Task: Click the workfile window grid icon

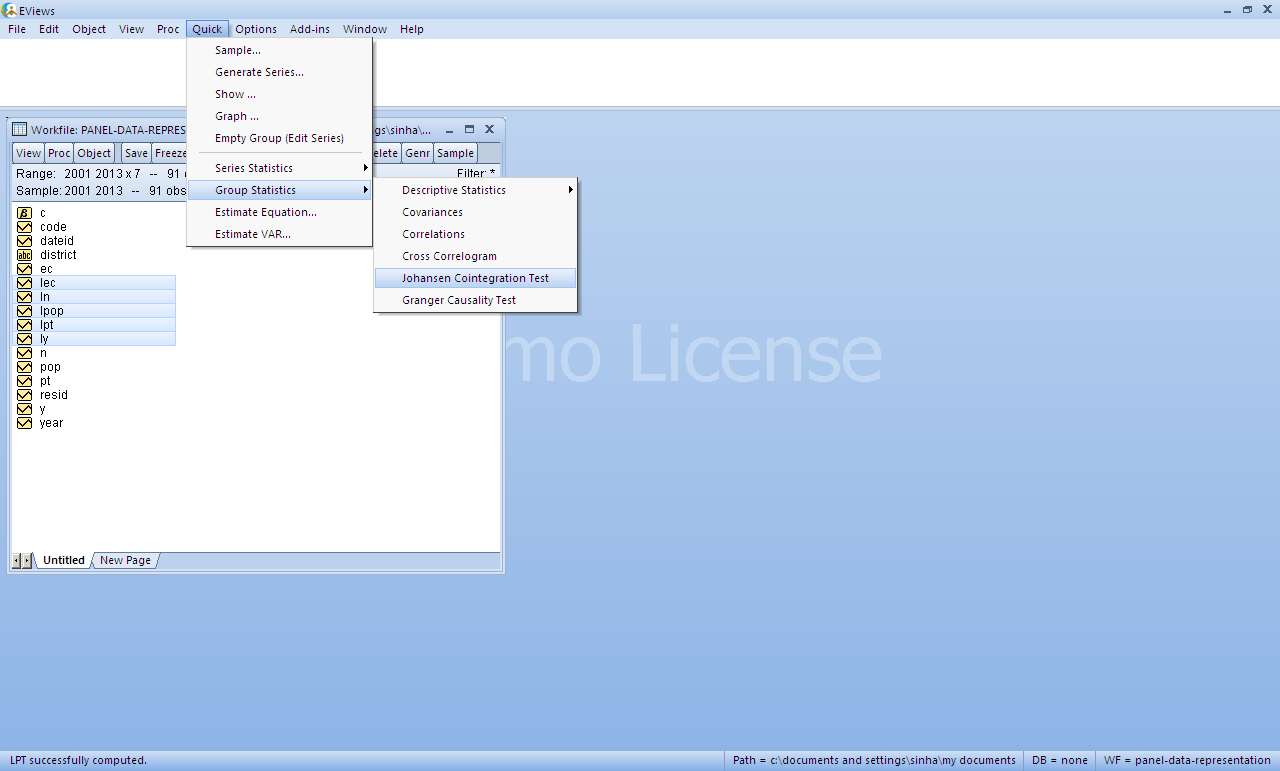Action: tap(19, 129)
